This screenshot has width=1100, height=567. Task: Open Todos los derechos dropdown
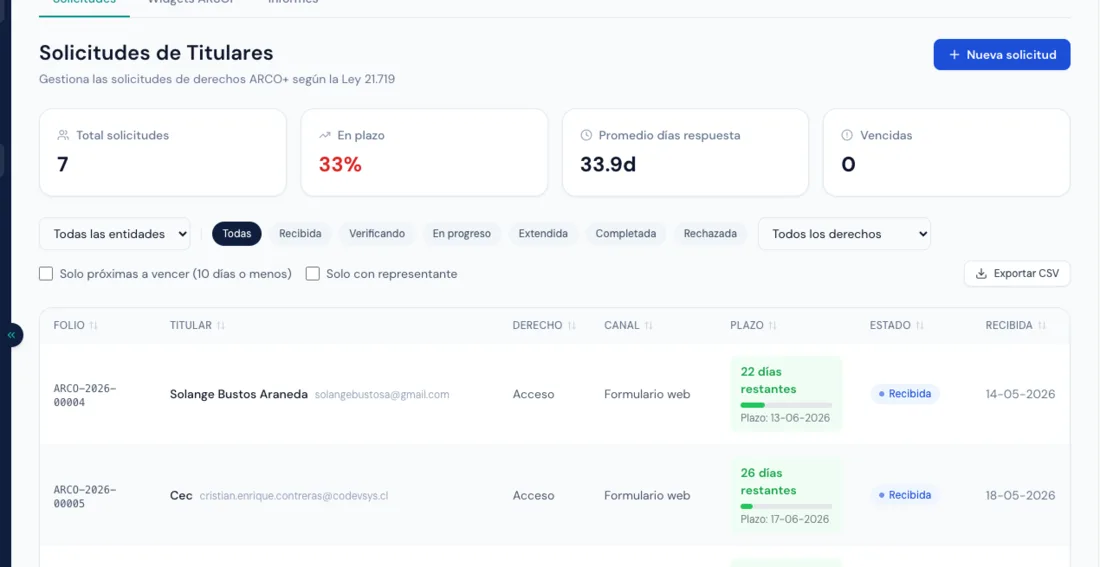844,234
